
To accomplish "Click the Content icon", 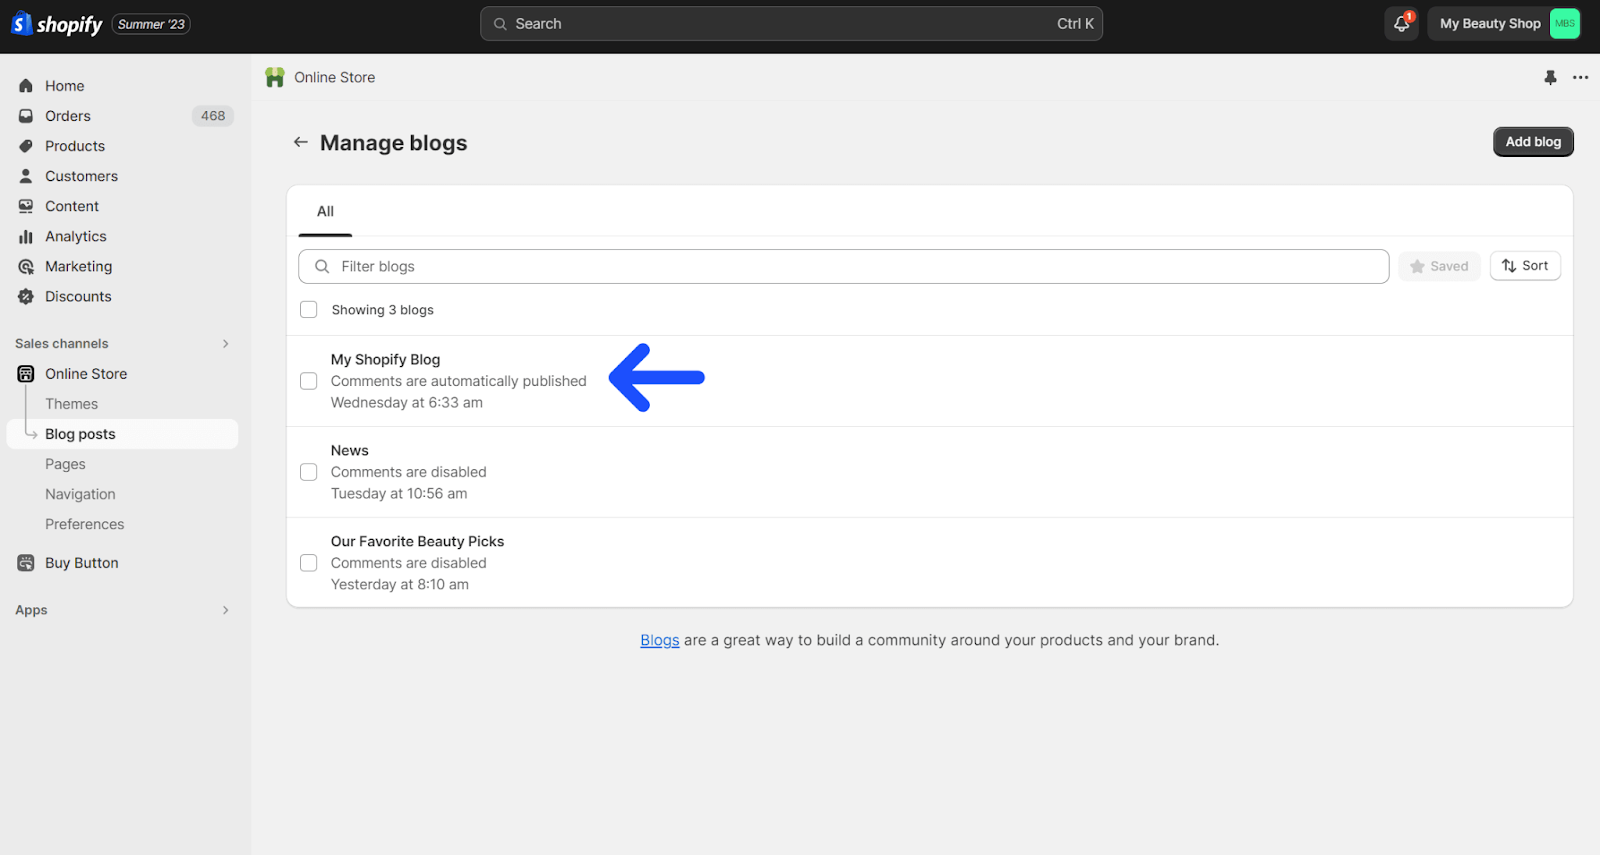I will click(x=26, y=206).
